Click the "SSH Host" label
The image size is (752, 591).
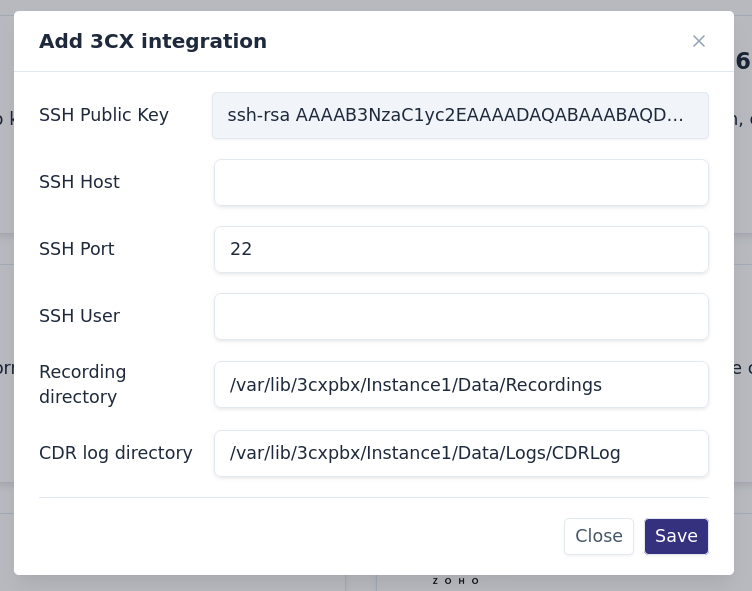[79, 182]
